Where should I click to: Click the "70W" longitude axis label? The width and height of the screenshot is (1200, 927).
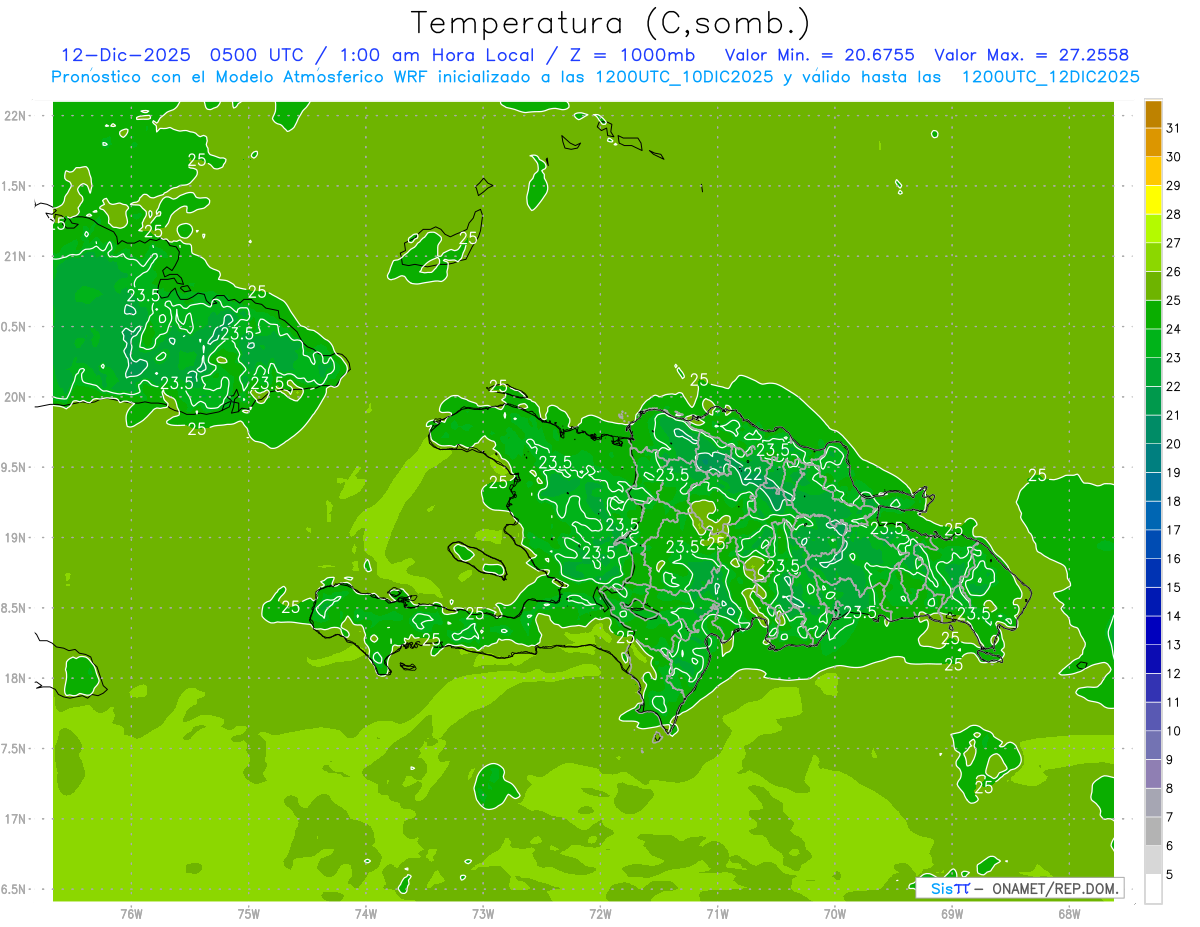point(835,913)
